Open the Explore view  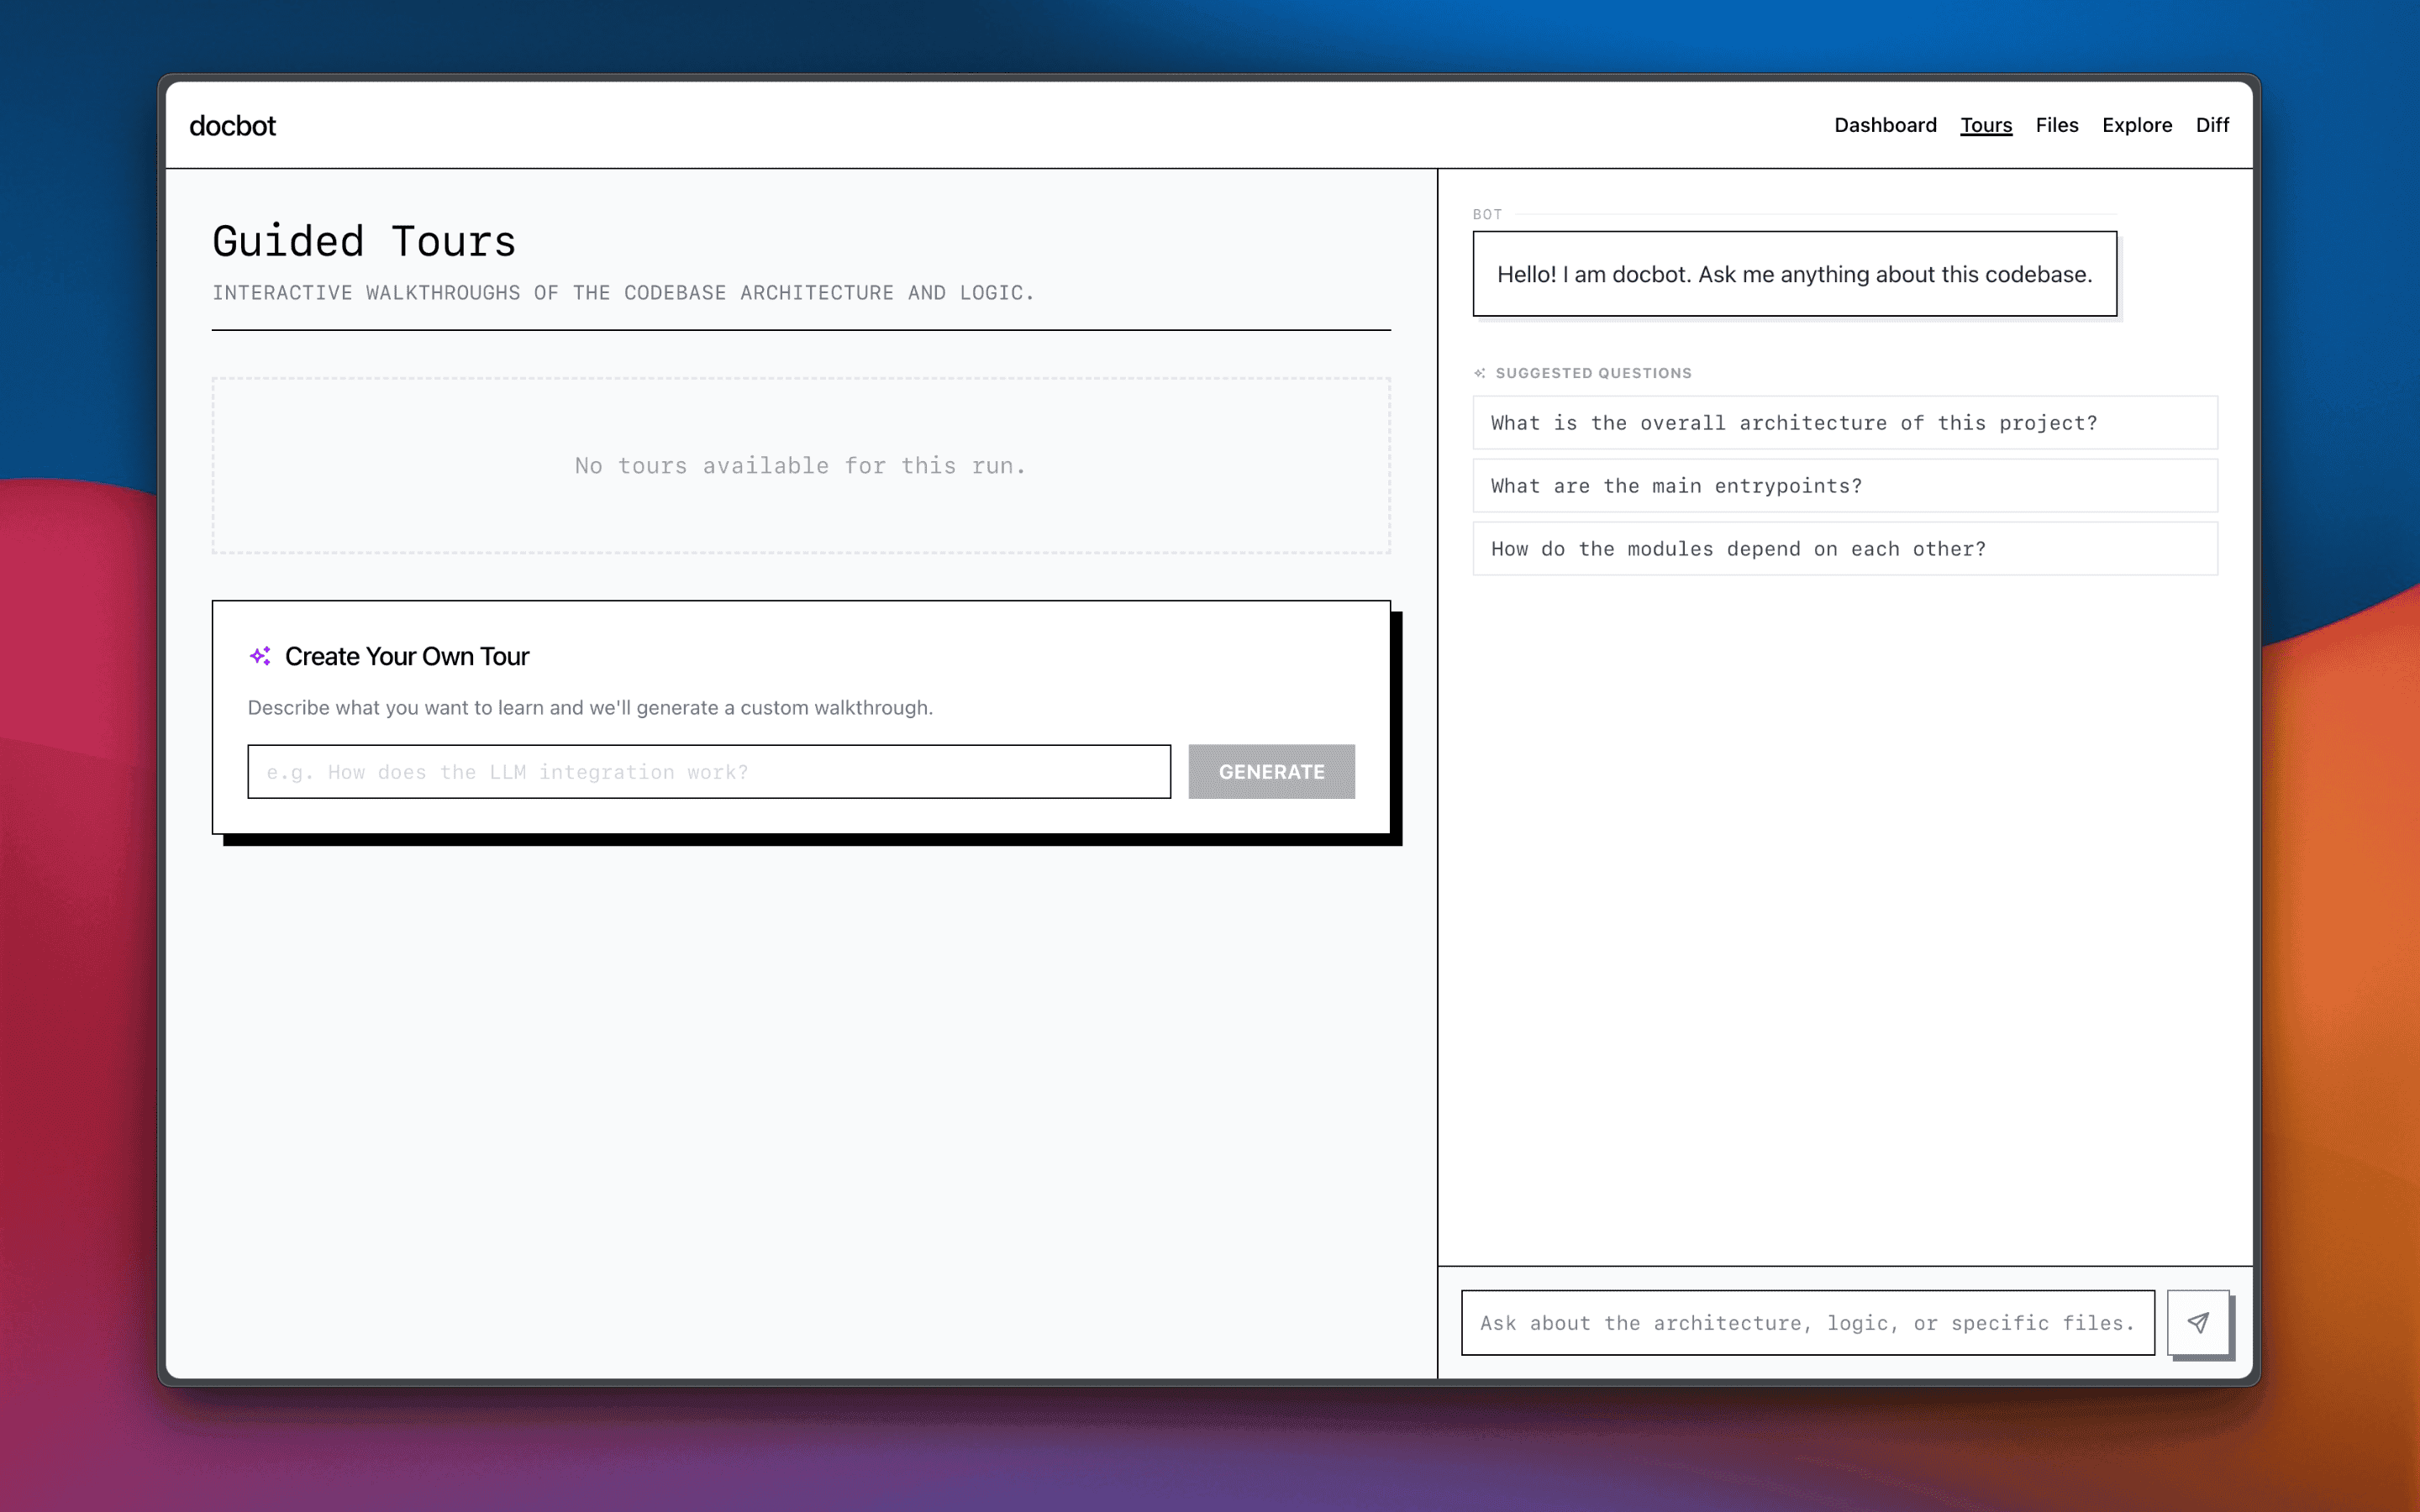point(2137,125)
